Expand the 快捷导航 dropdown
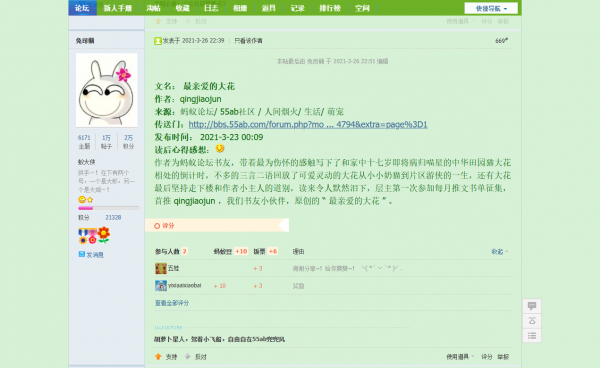Image resolution: width=600 pixels, height=368 pixels. click(491, 8)
